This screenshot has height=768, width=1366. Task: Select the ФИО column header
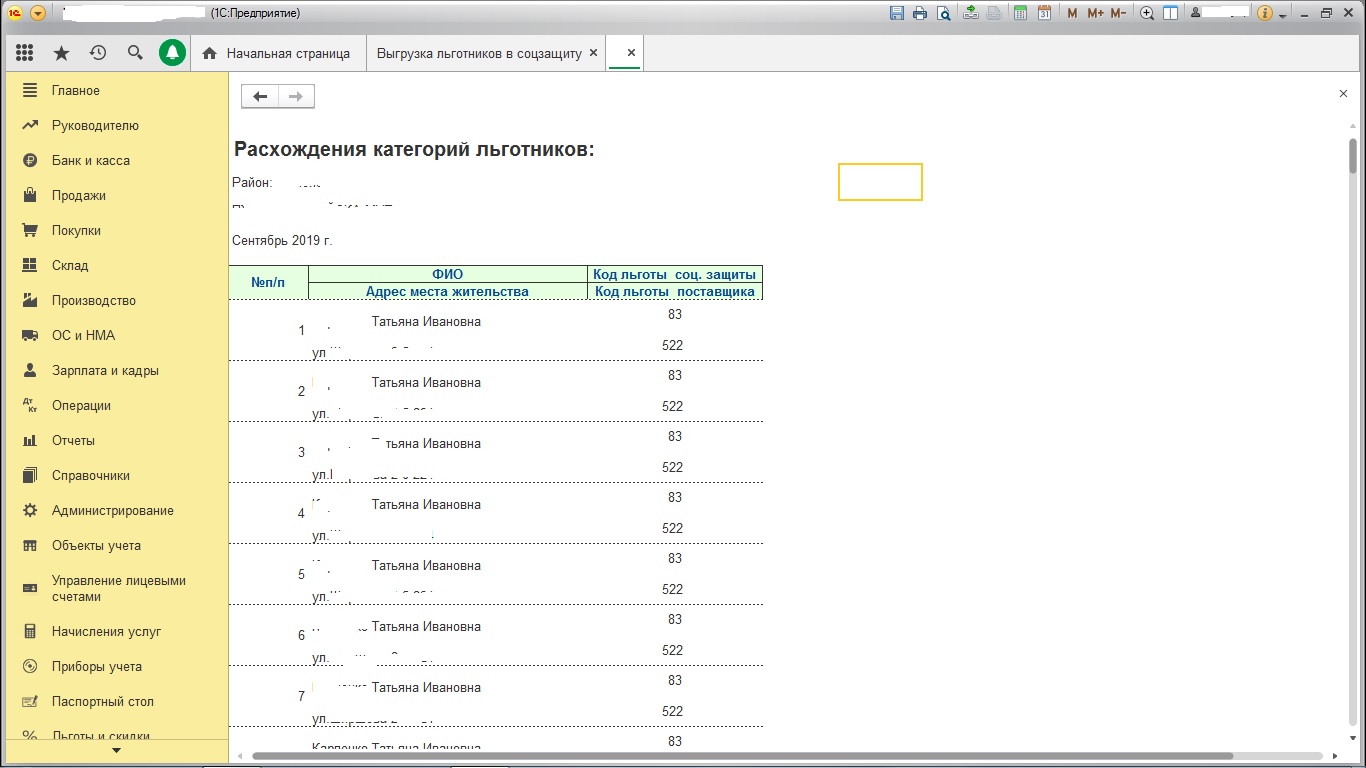point(448,275)
